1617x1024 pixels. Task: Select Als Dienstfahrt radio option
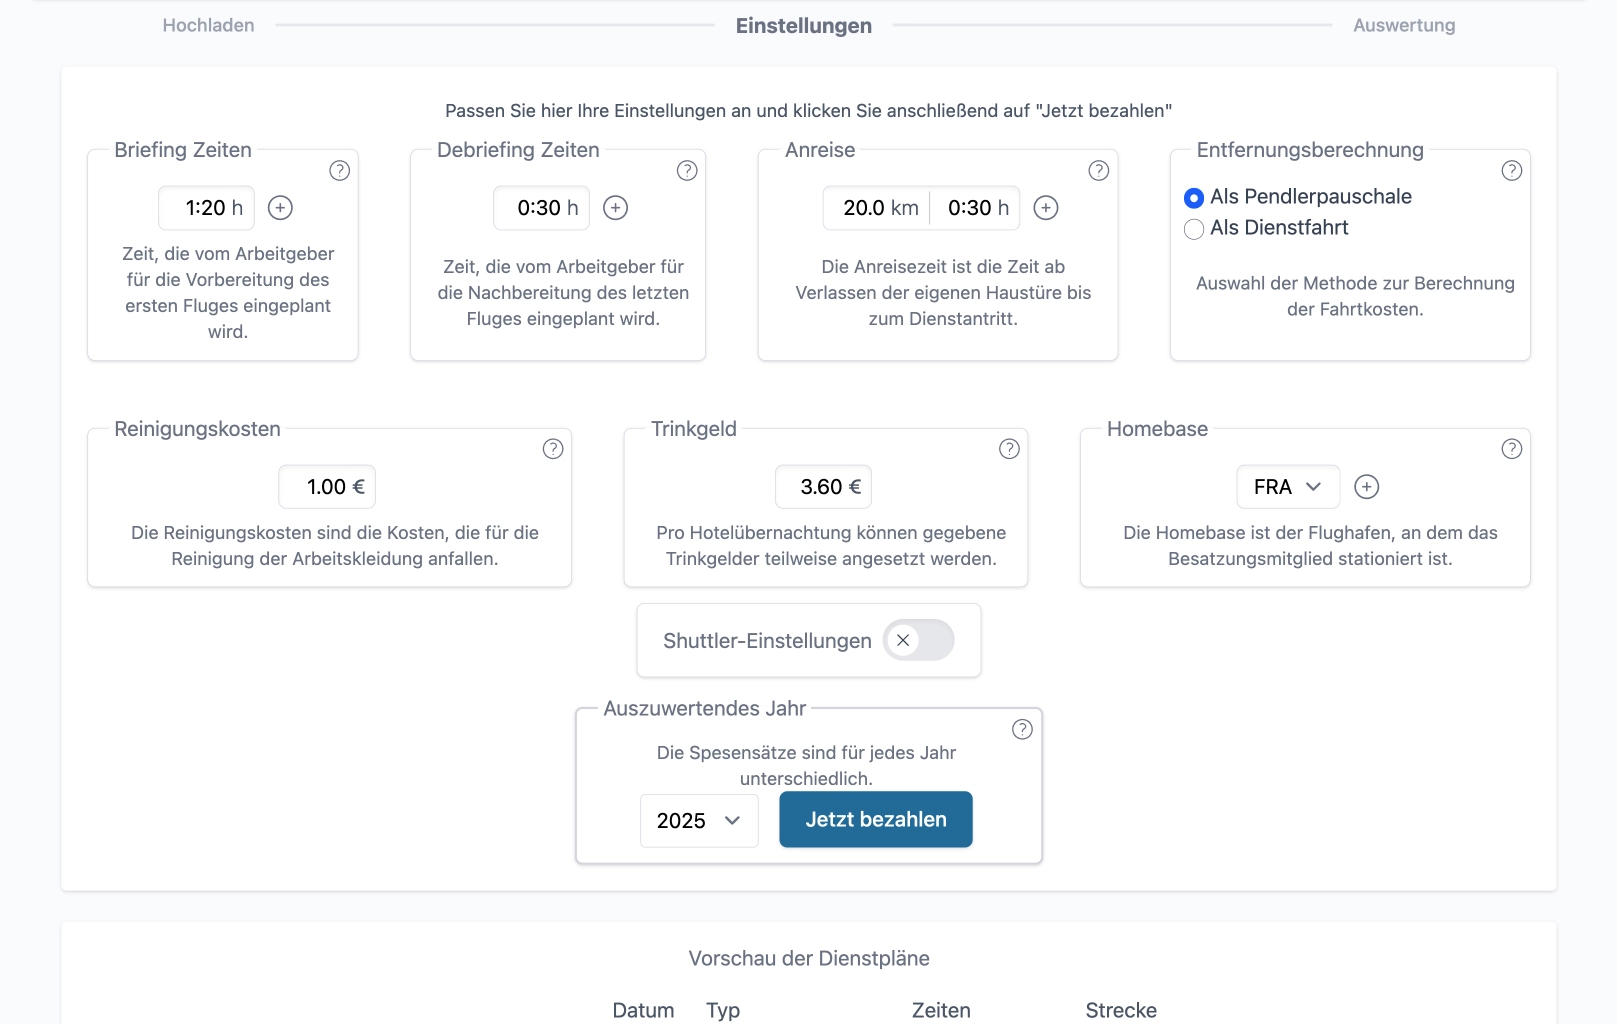[x=1194, y=229]
